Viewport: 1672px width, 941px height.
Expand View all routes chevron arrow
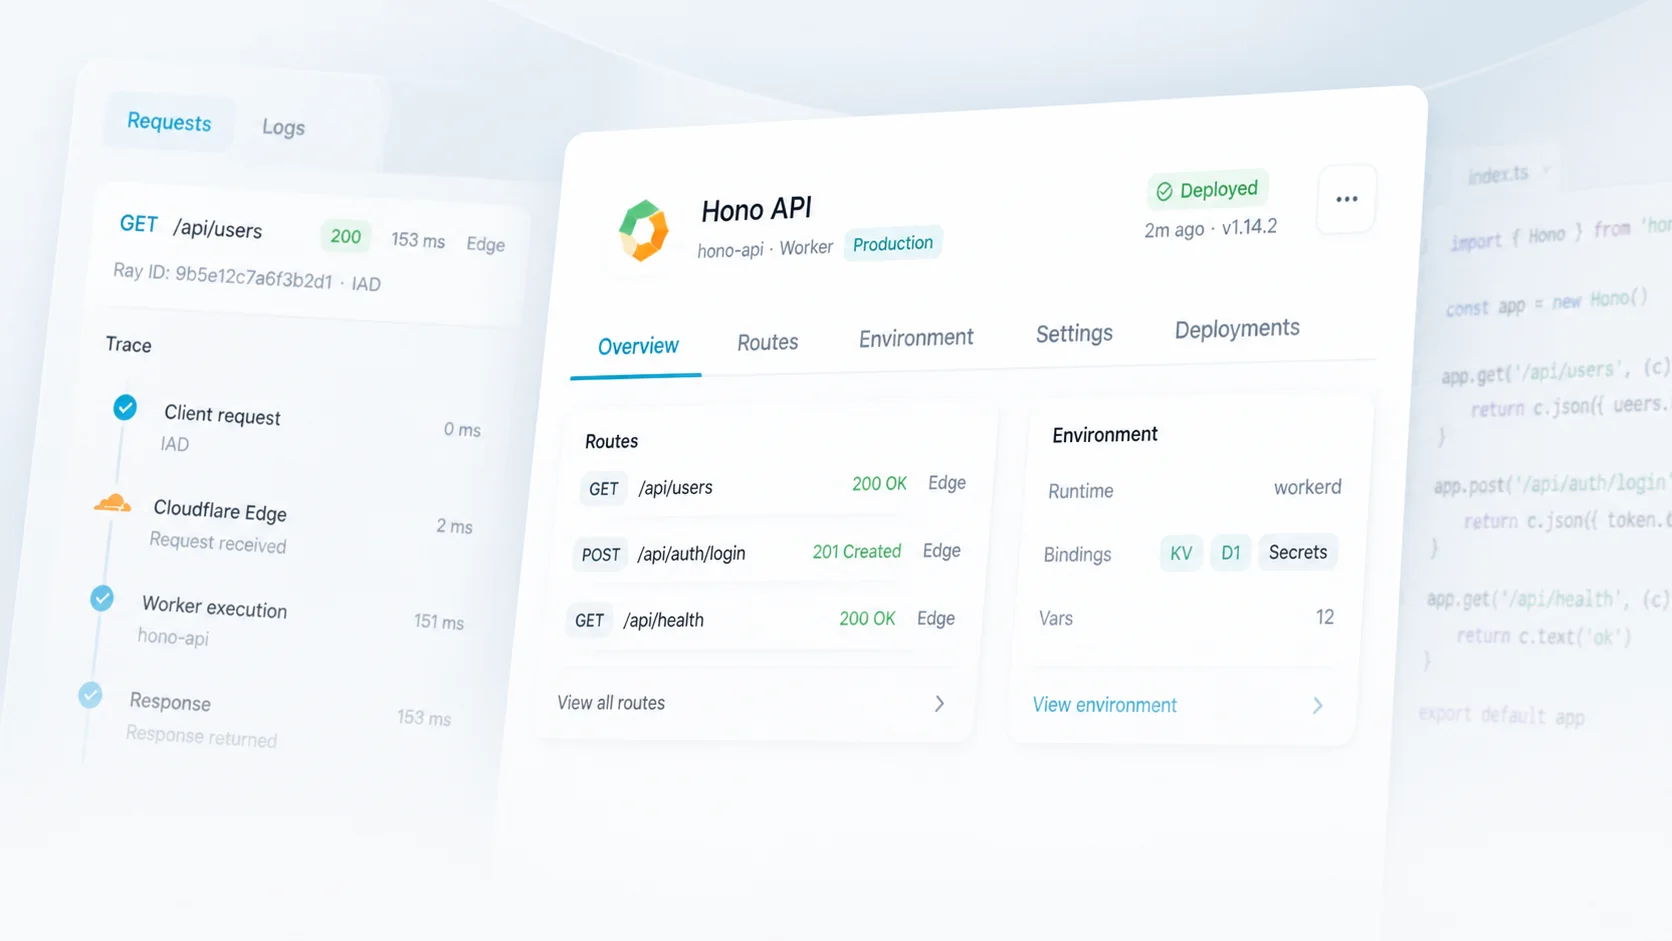click(x=939, y=703)
